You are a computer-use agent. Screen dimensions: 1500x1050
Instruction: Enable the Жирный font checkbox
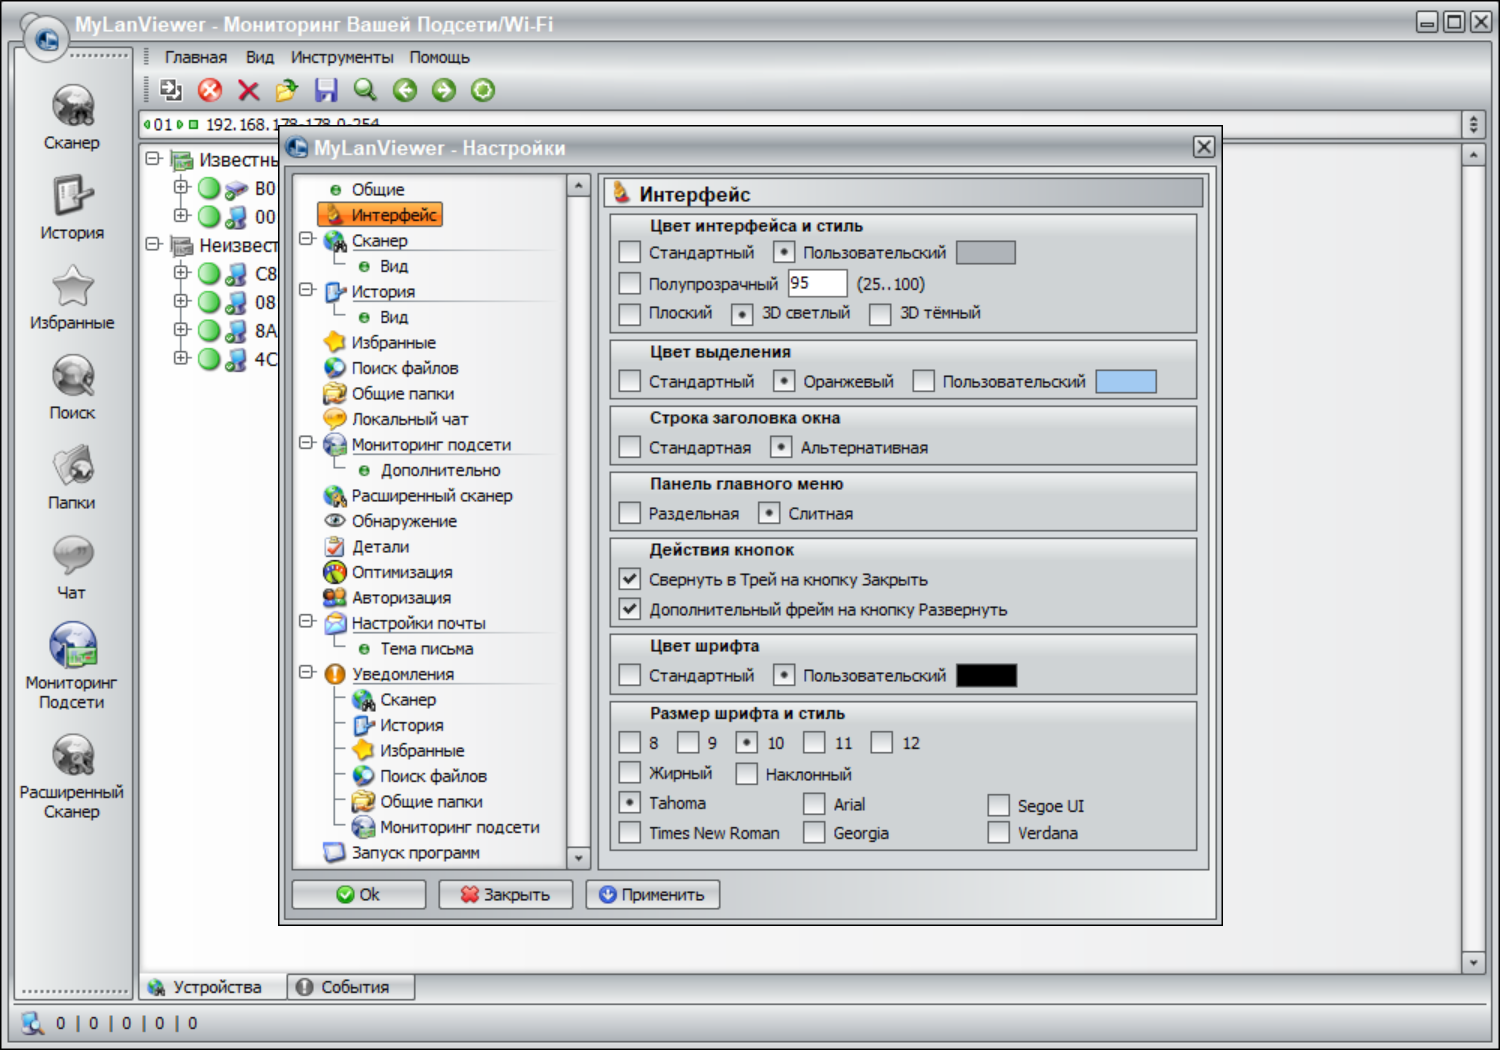point(629,773)
